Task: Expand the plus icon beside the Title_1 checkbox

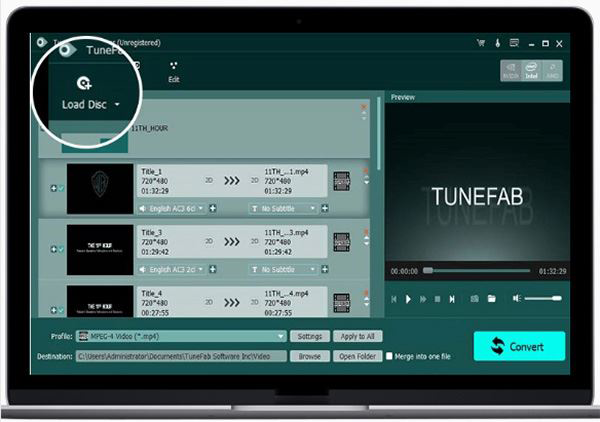Action: pyautogui.click(x=54, y=188)
